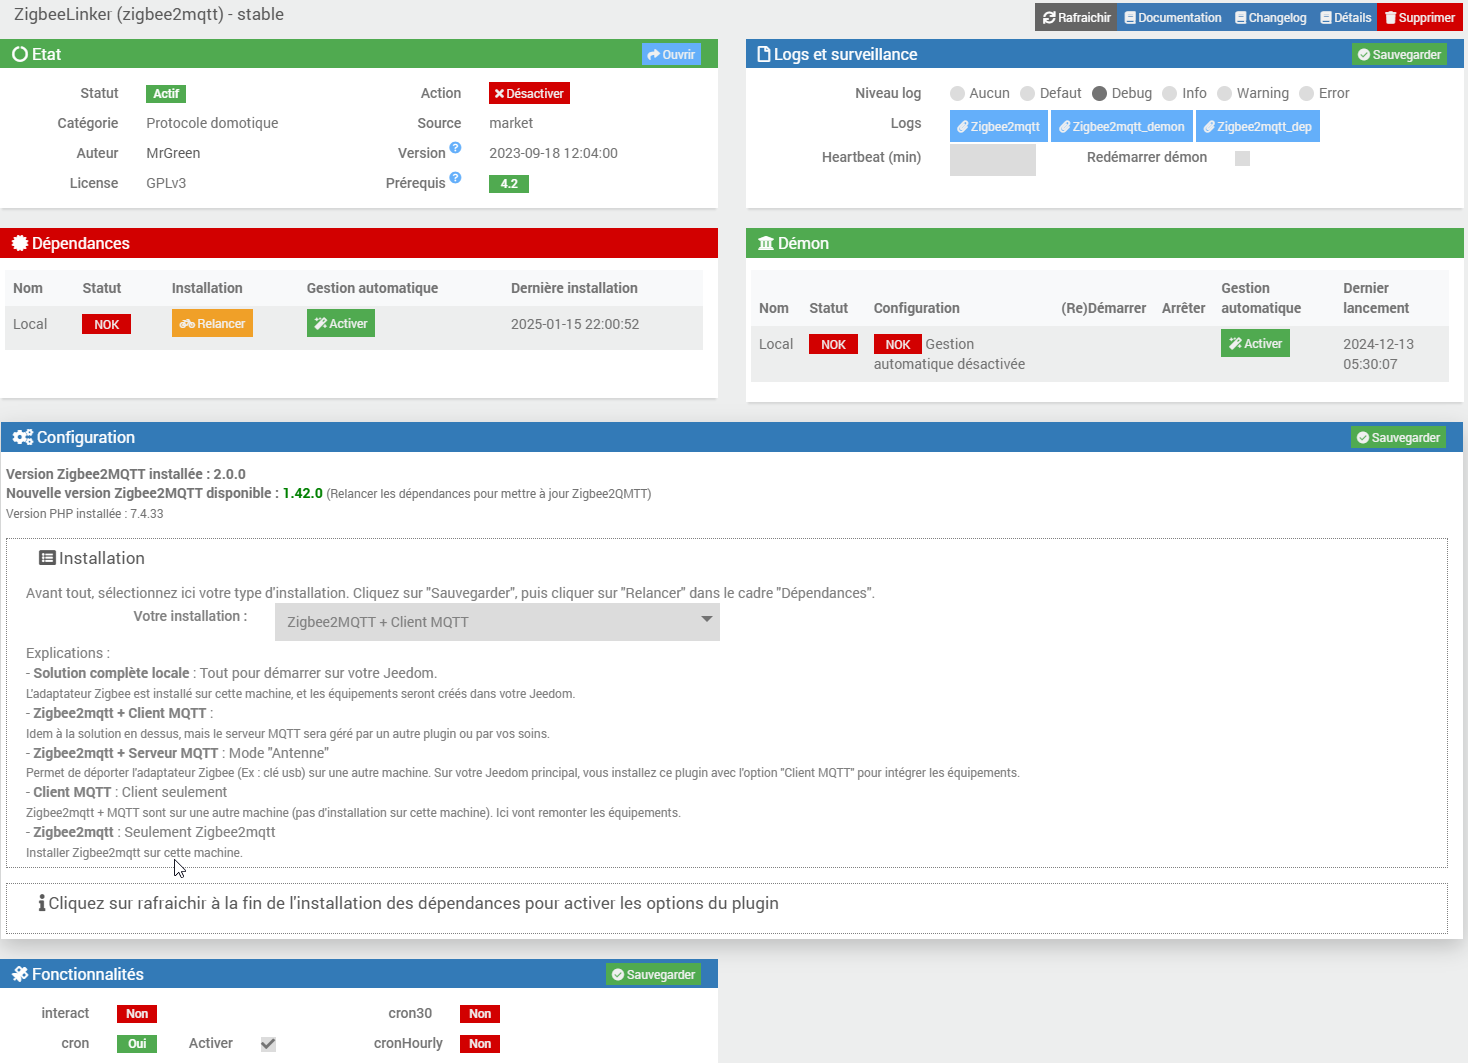1468x1063 pixels.
Task: Open the plugin Documentation
Action: pos(1172,17)
